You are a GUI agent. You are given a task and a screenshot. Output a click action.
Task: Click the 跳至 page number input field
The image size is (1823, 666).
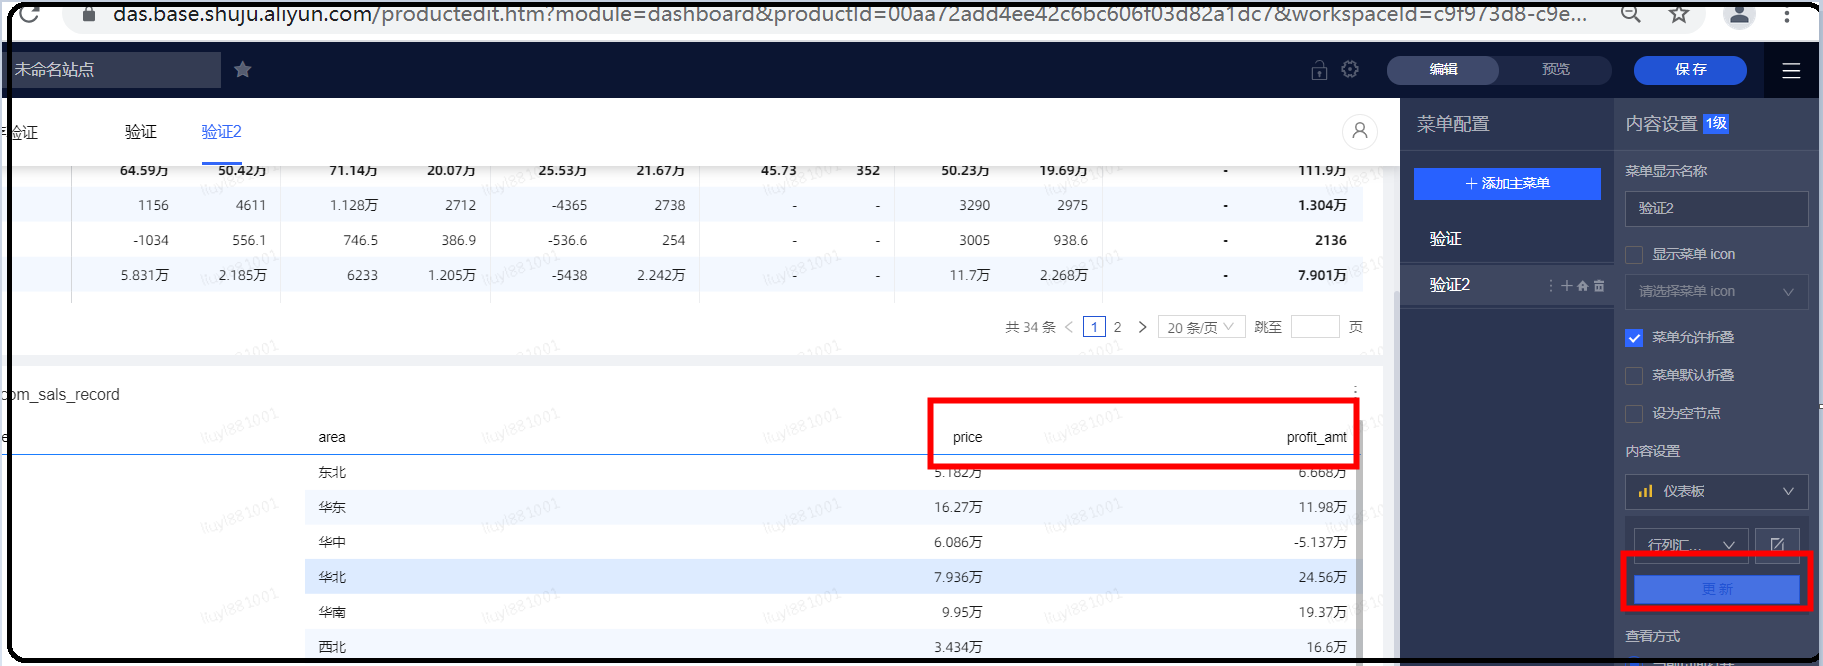coord(1314,327)
